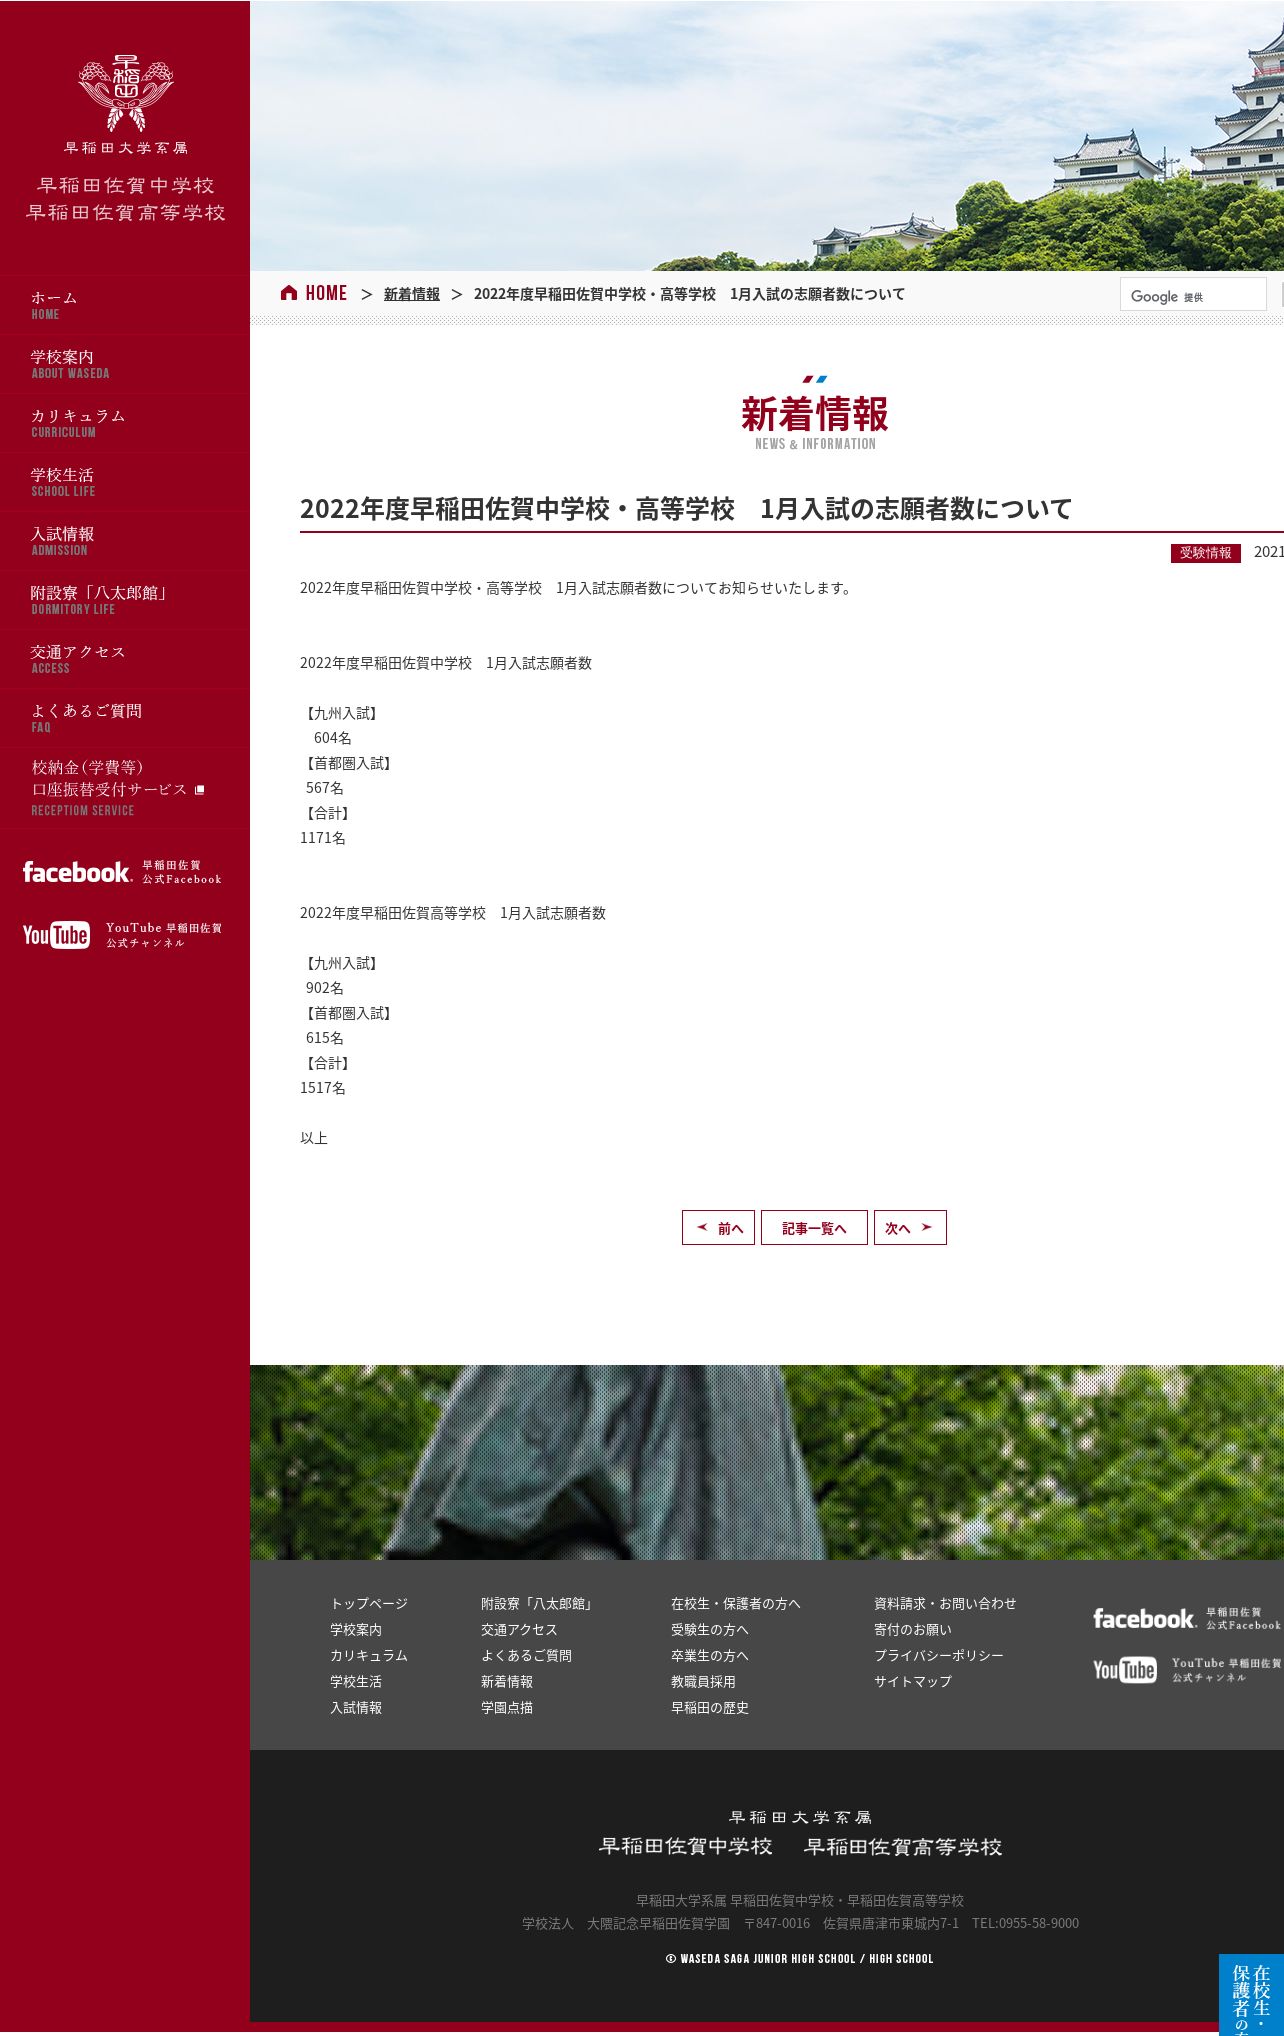Go to next article with 次へ
Screen dimensions: 1284x2036
click(x=910, y=1228)
